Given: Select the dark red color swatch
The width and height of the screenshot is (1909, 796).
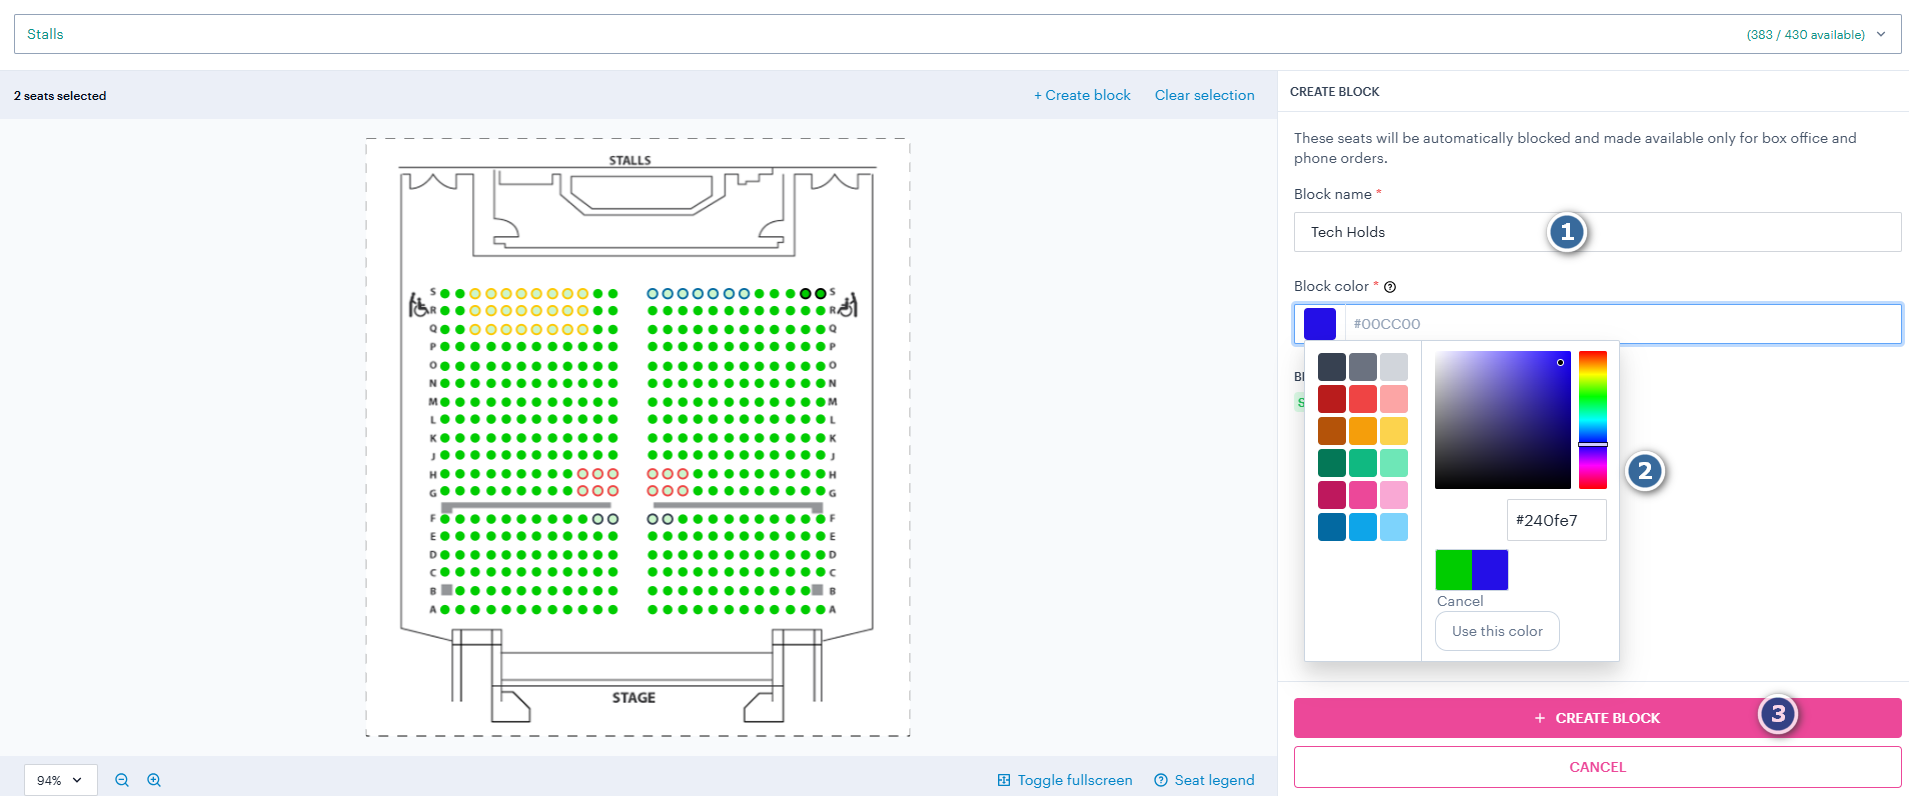Looking at the screenshot, I should [x=1331, y=399].
